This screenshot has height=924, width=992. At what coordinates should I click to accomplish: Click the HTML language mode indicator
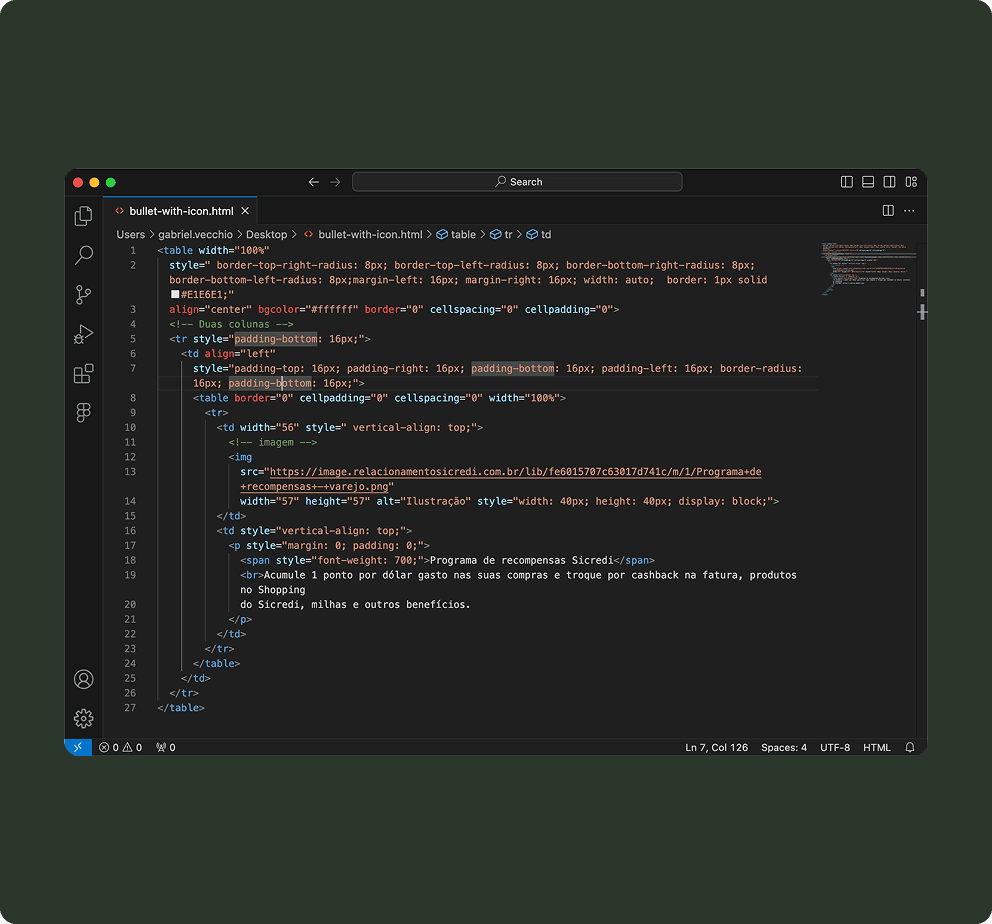[877, 748]
